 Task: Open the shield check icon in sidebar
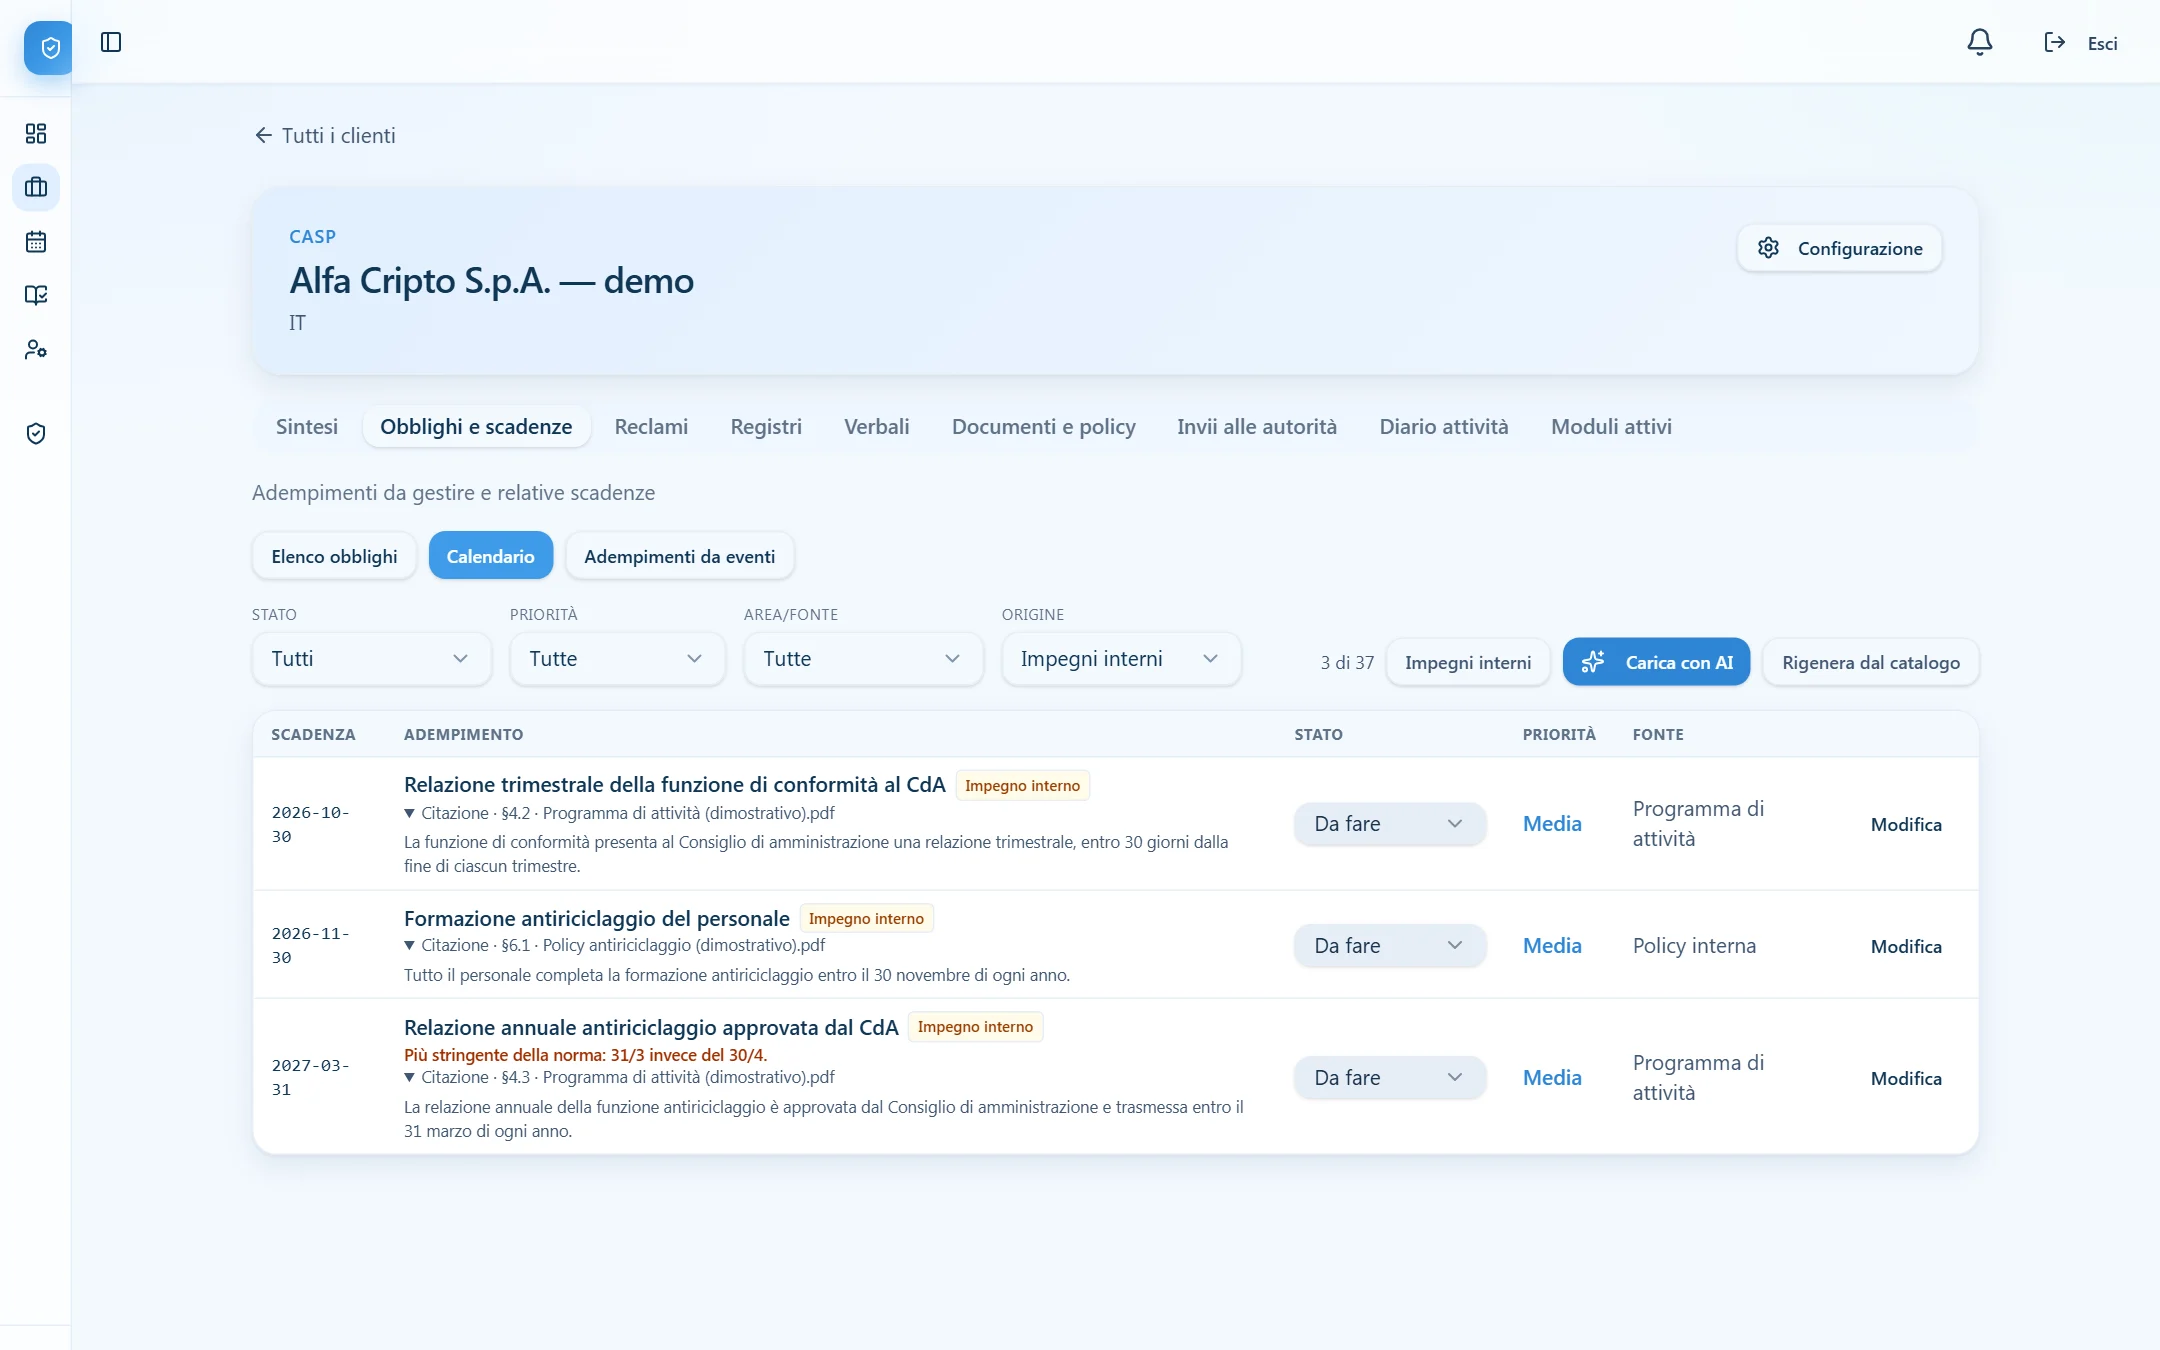click(36, 433)
